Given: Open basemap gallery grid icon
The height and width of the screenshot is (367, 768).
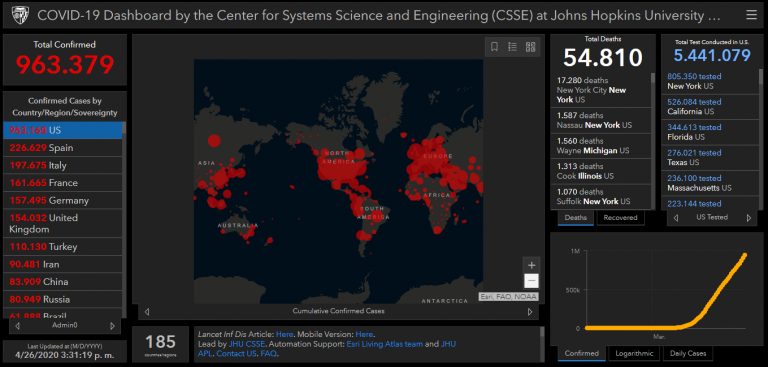Looking at the screenshot, I should (530, 47).
